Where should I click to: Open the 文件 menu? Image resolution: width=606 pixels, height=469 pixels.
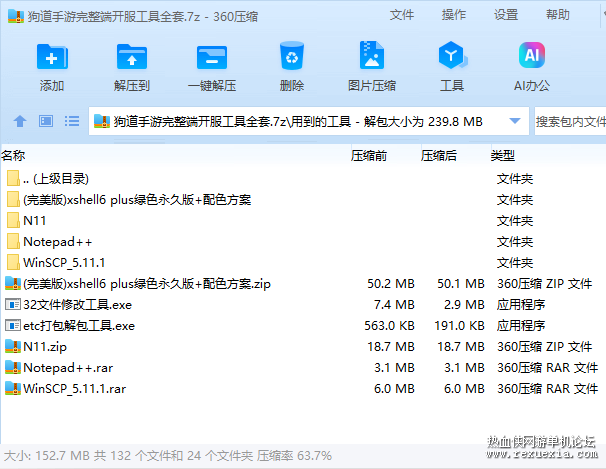(x=402, y=15)
